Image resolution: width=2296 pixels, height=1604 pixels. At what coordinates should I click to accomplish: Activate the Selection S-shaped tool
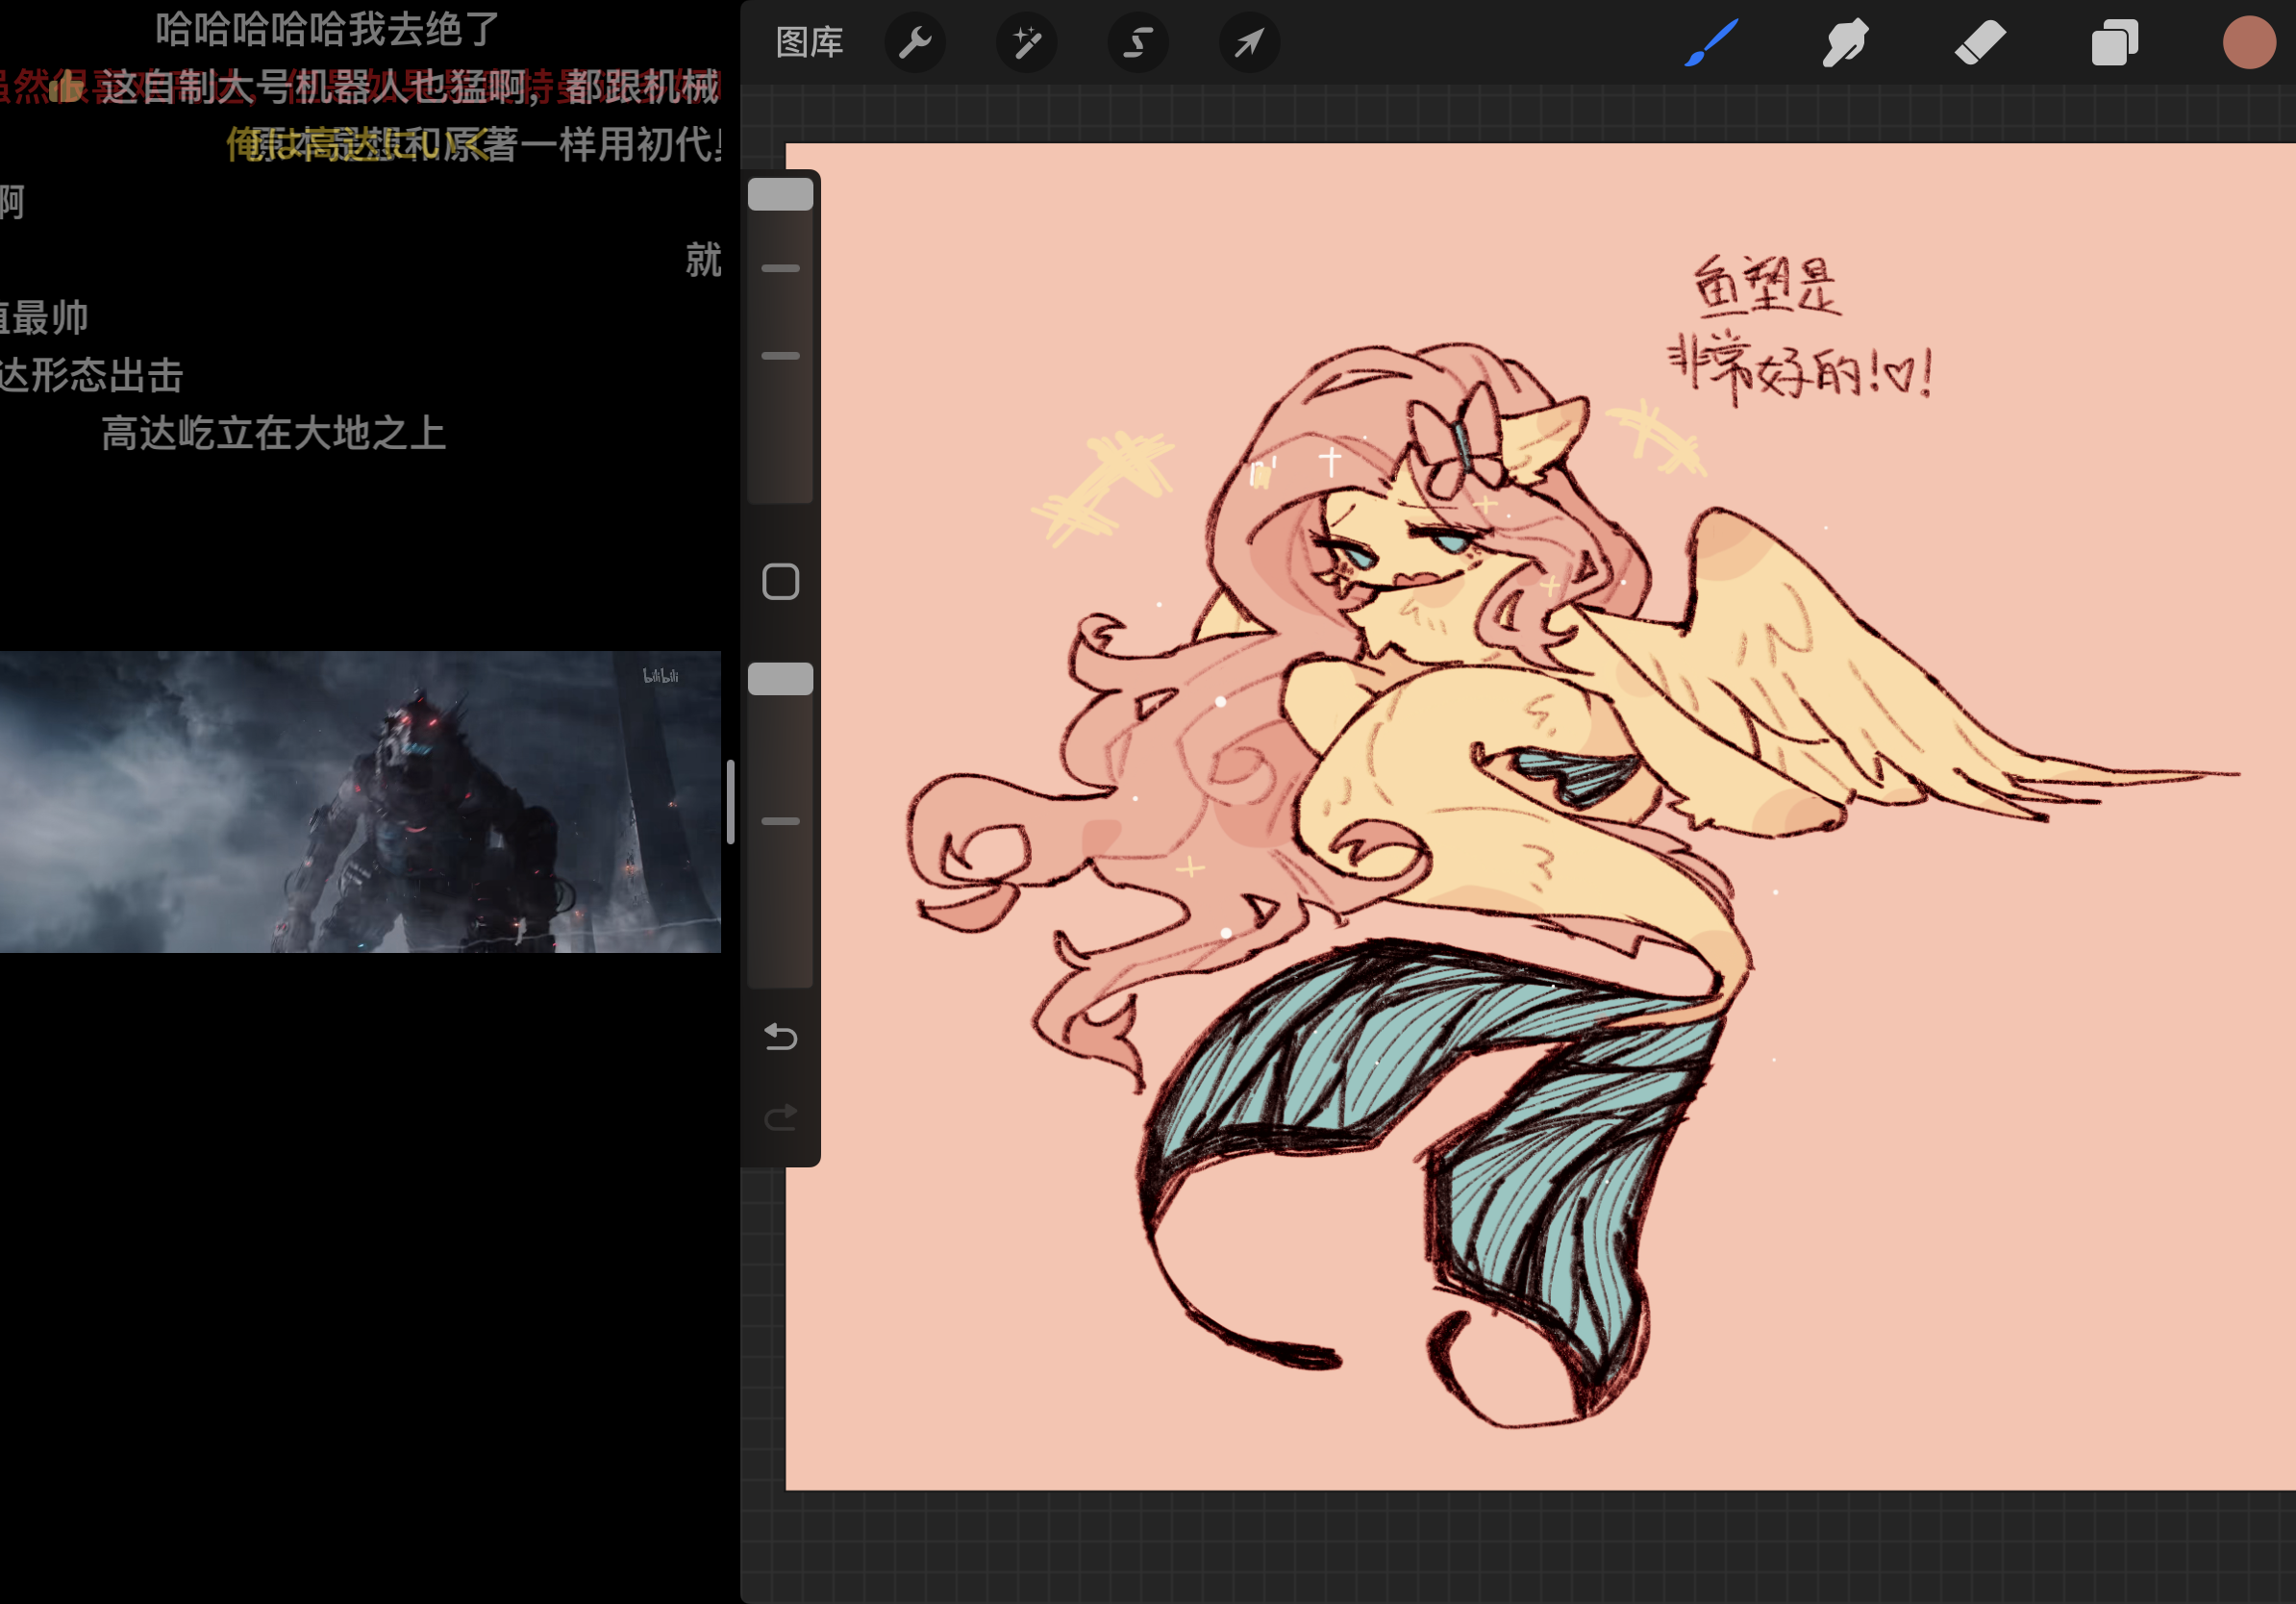tap(1138, 43)
